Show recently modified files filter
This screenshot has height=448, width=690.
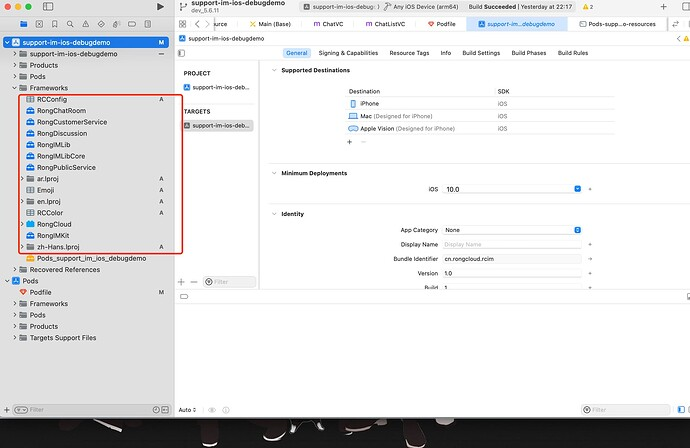(x=156, y=410)
